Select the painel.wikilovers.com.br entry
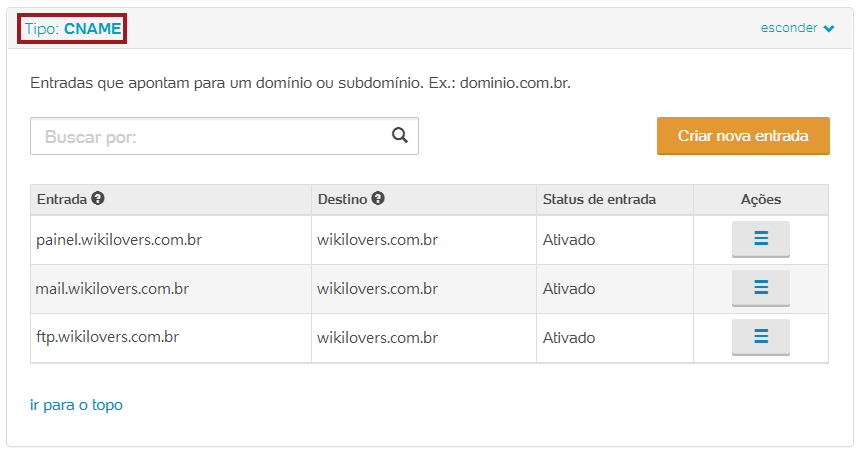This screenshot has width=861, height=452. pyautogui.click(x=120, y=240)
